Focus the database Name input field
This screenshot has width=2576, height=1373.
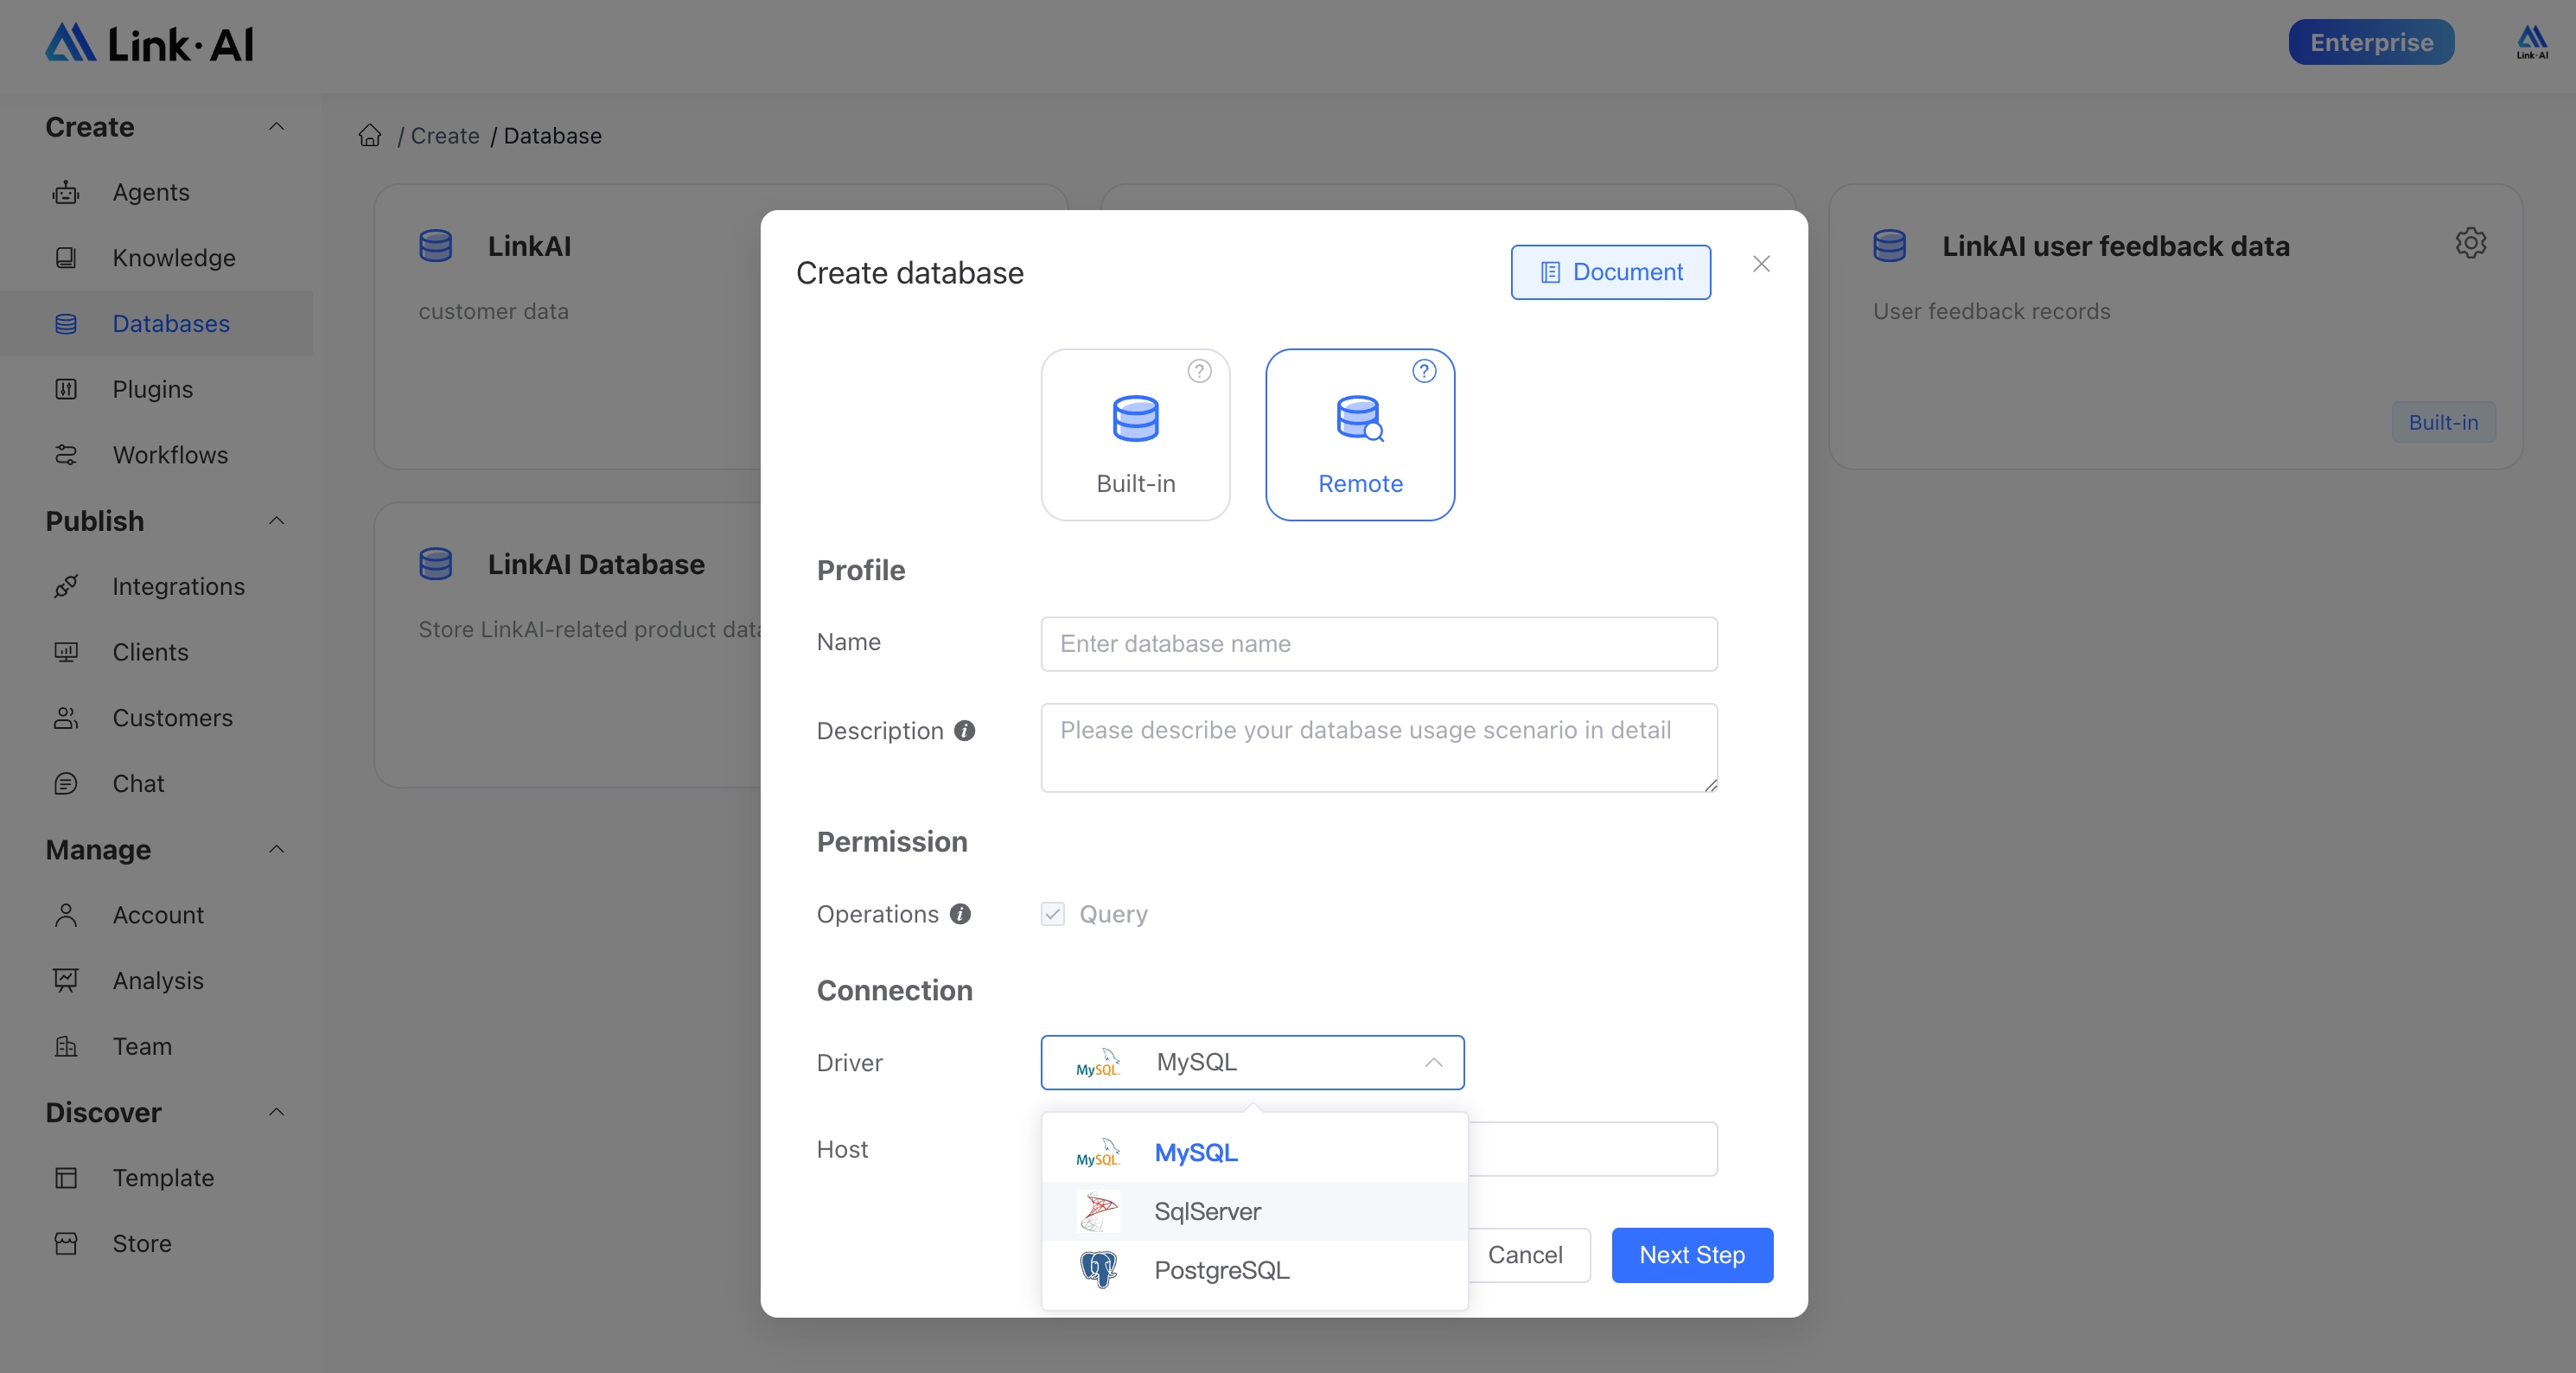(1379, 644)
